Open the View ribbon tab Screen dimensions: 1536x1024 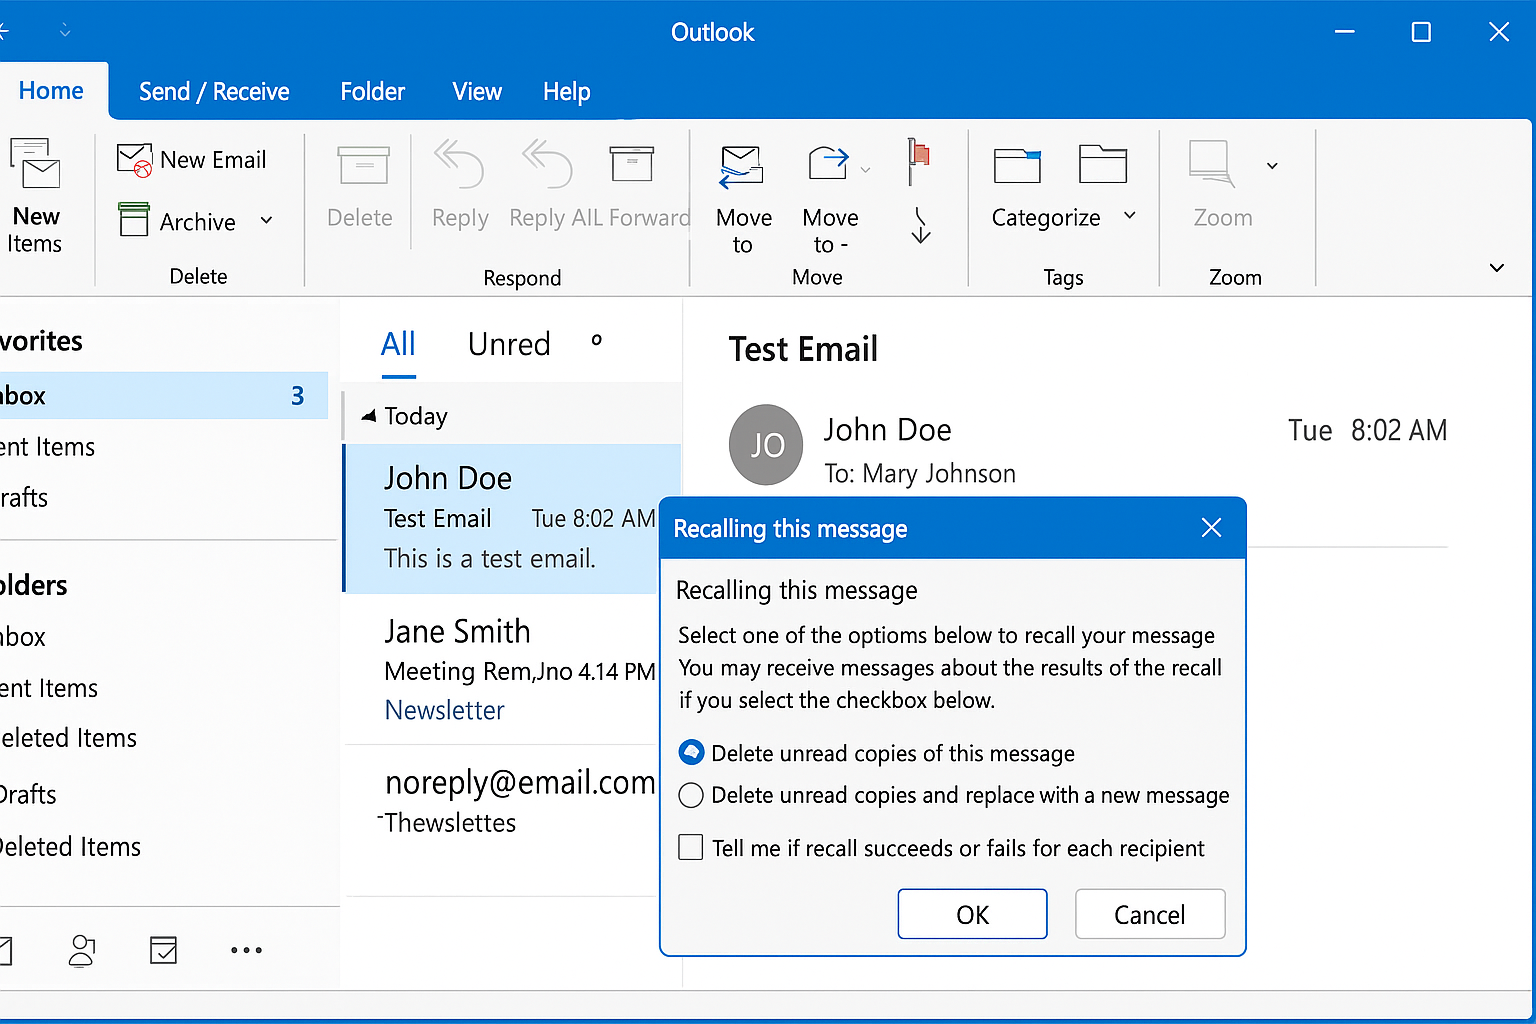pyautogui.click(x=477, y=92)
